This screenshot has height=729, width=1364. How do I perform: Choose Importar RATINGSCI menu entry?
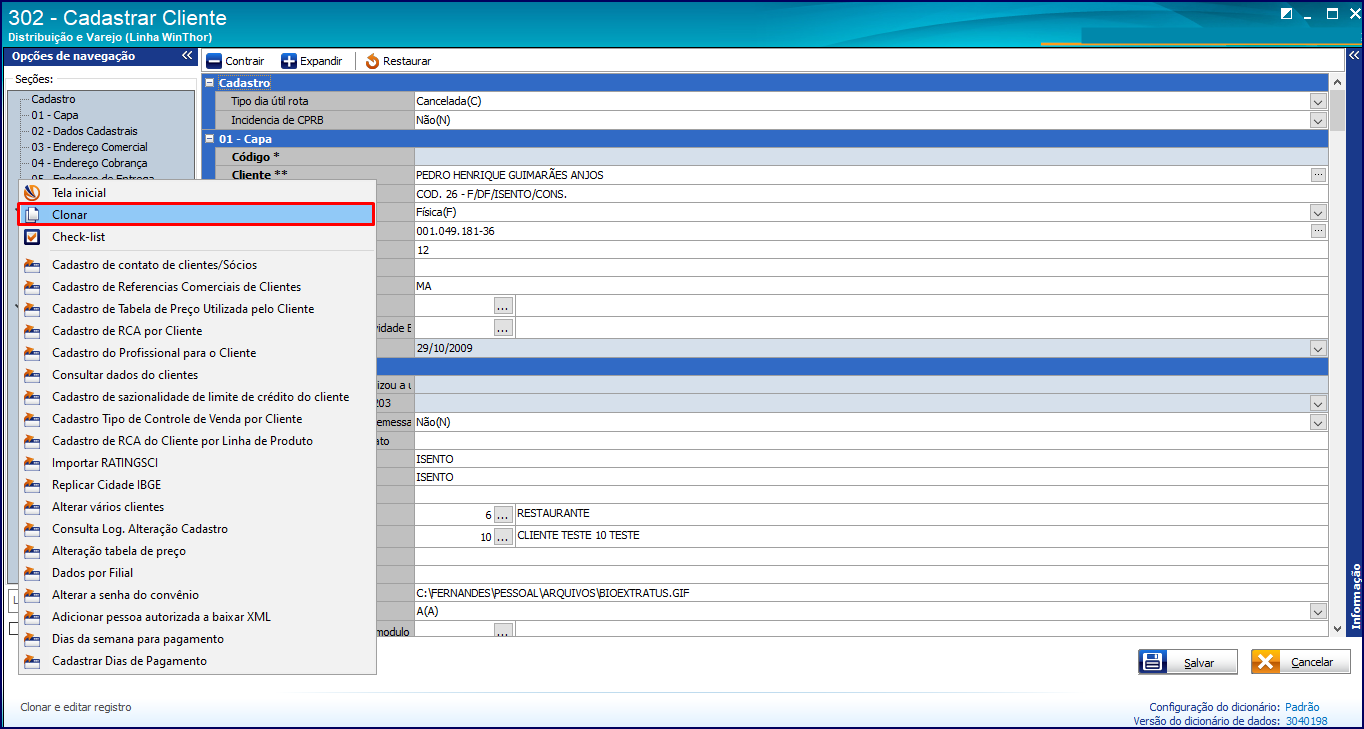tap(196, 463)
